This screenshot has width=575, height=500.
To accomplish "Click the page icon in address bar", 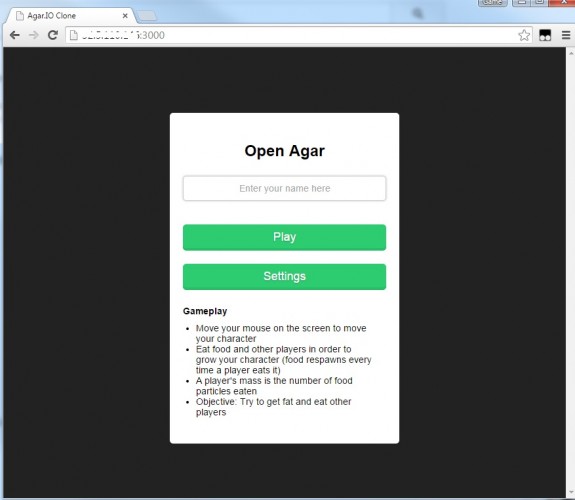I will (x=74, y=35).
